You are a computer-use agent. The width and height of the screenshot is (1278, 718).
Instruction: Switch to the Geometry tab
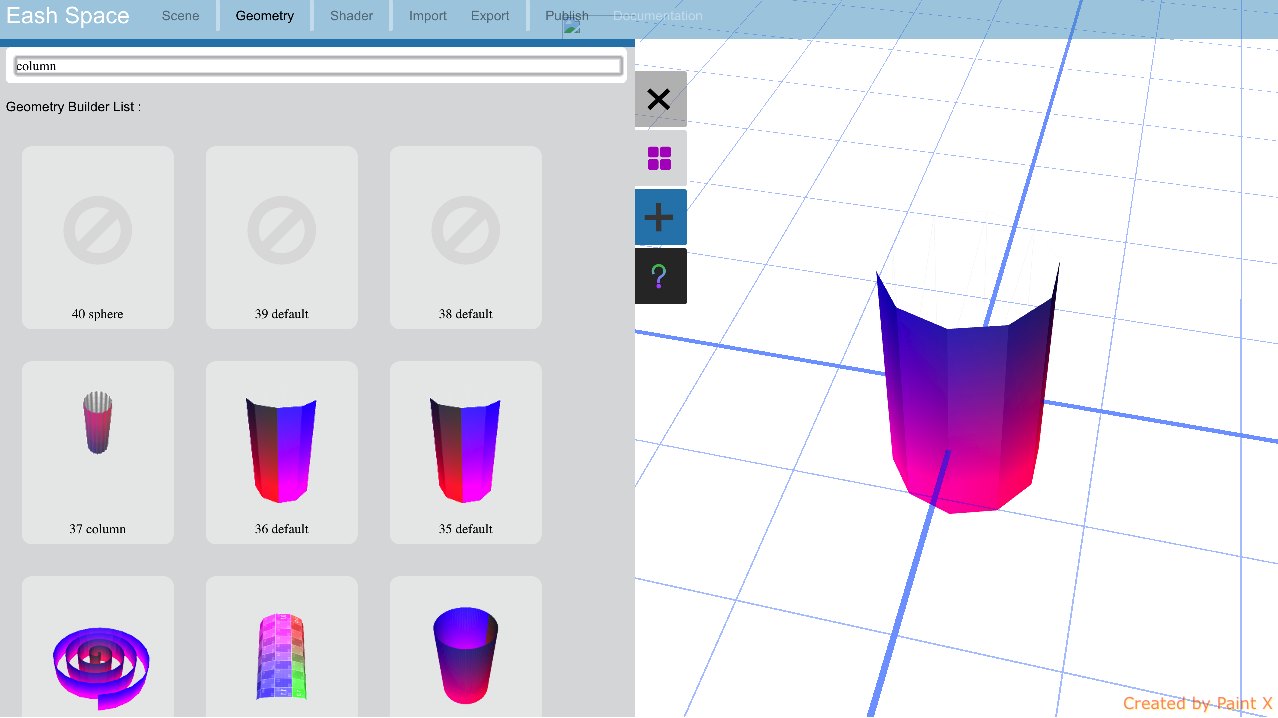(x=265, y=16)
